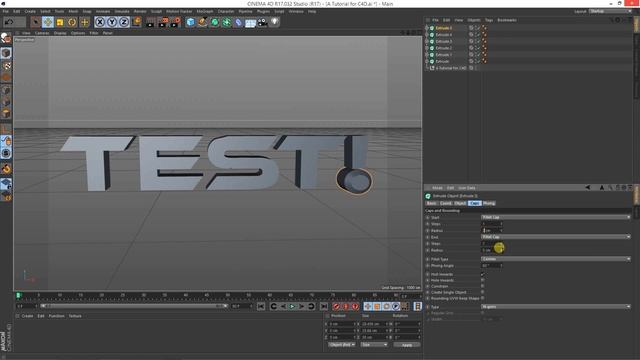Select Texture mode checkered icon in left sidebar
640x360 pixels.
[x=6, y=65]
